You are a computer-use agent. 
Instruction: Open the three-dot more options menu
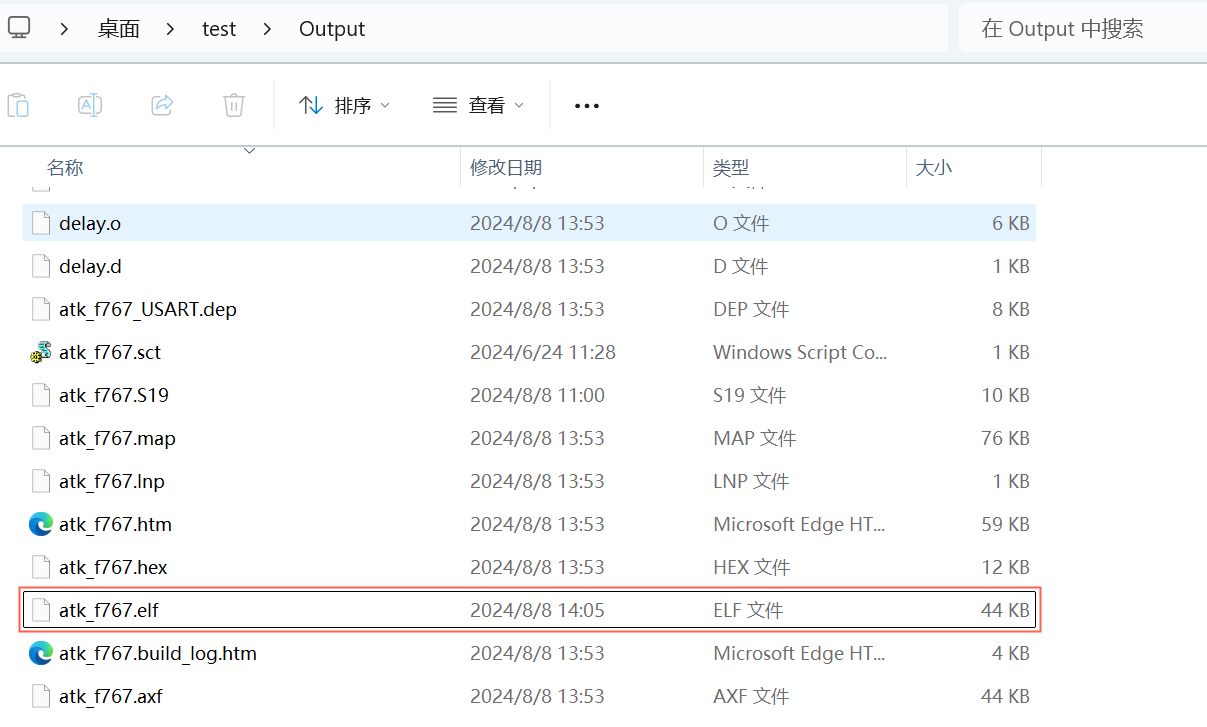586,106
